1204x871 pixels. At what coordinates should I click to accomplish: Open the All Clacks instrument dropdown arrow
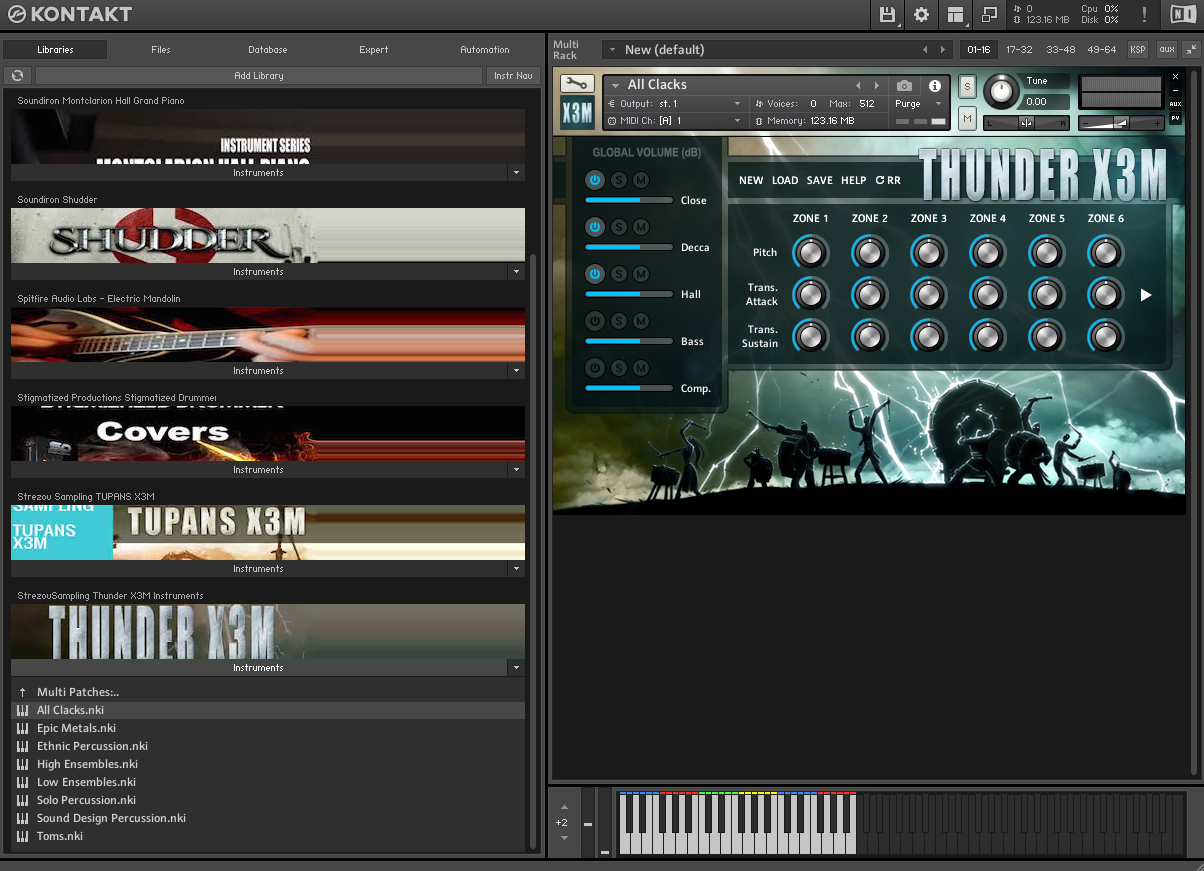615,86
